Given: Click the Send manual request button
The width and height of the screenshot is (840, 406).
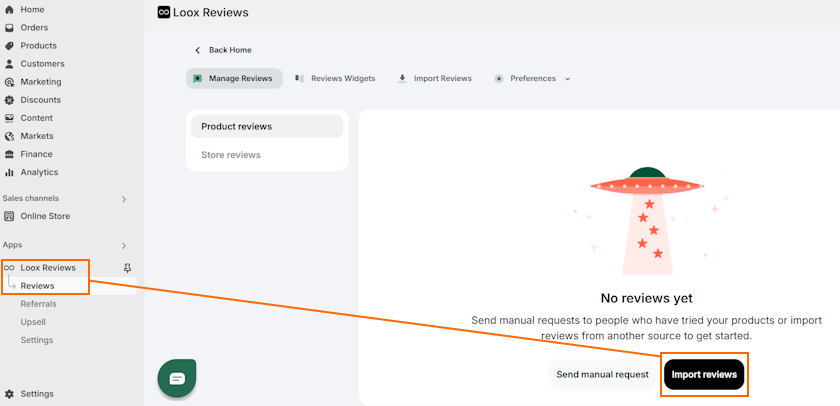Looking at the screenshot, I should click(602, 374).
